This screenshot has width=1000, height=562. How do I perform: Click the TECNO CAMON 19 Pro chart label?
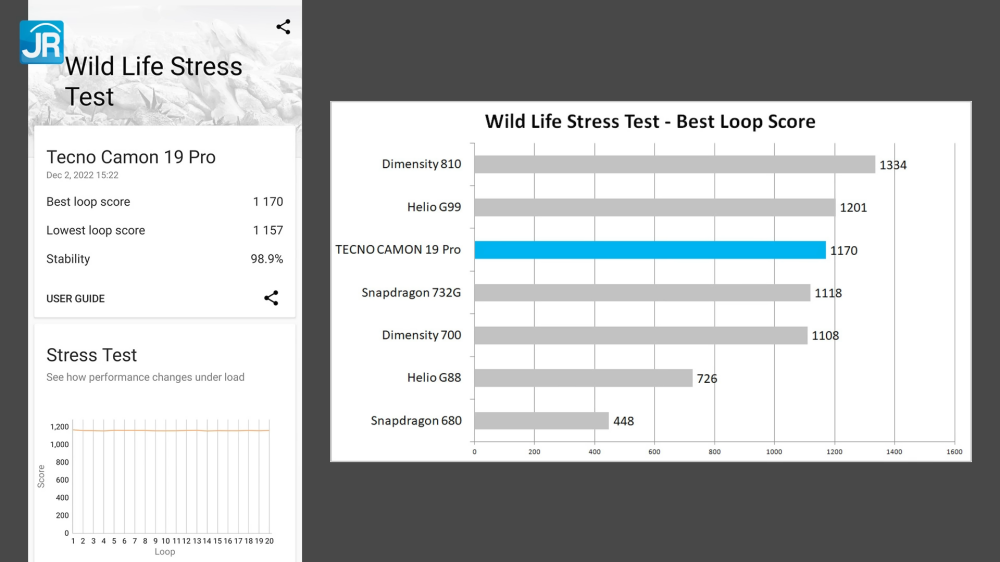[x=398, y=249]
